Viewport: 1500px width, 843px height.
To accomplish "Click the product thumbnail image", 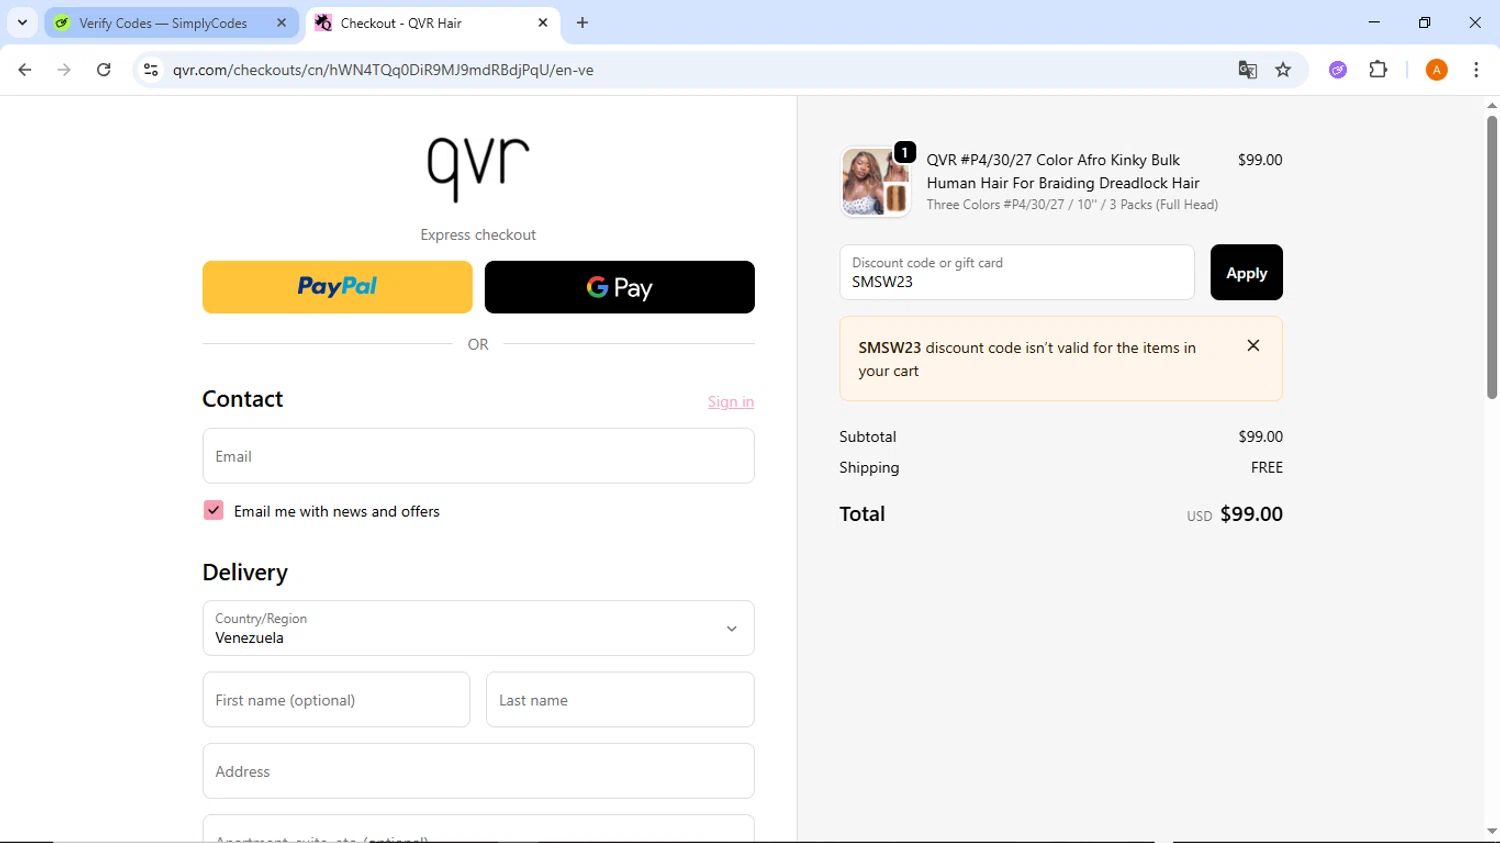I will [876, 182].
